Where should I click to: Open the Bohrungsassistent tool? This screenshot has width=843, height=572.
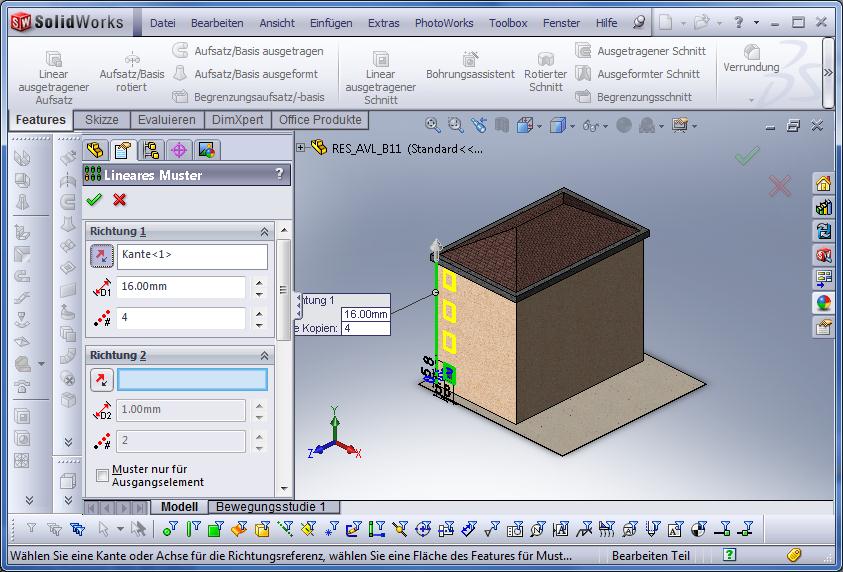[x=470, y=59]
